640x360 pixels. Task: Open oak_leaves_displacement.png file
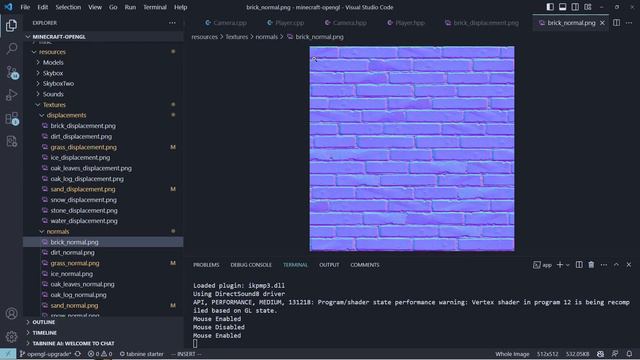coord(103,168)
